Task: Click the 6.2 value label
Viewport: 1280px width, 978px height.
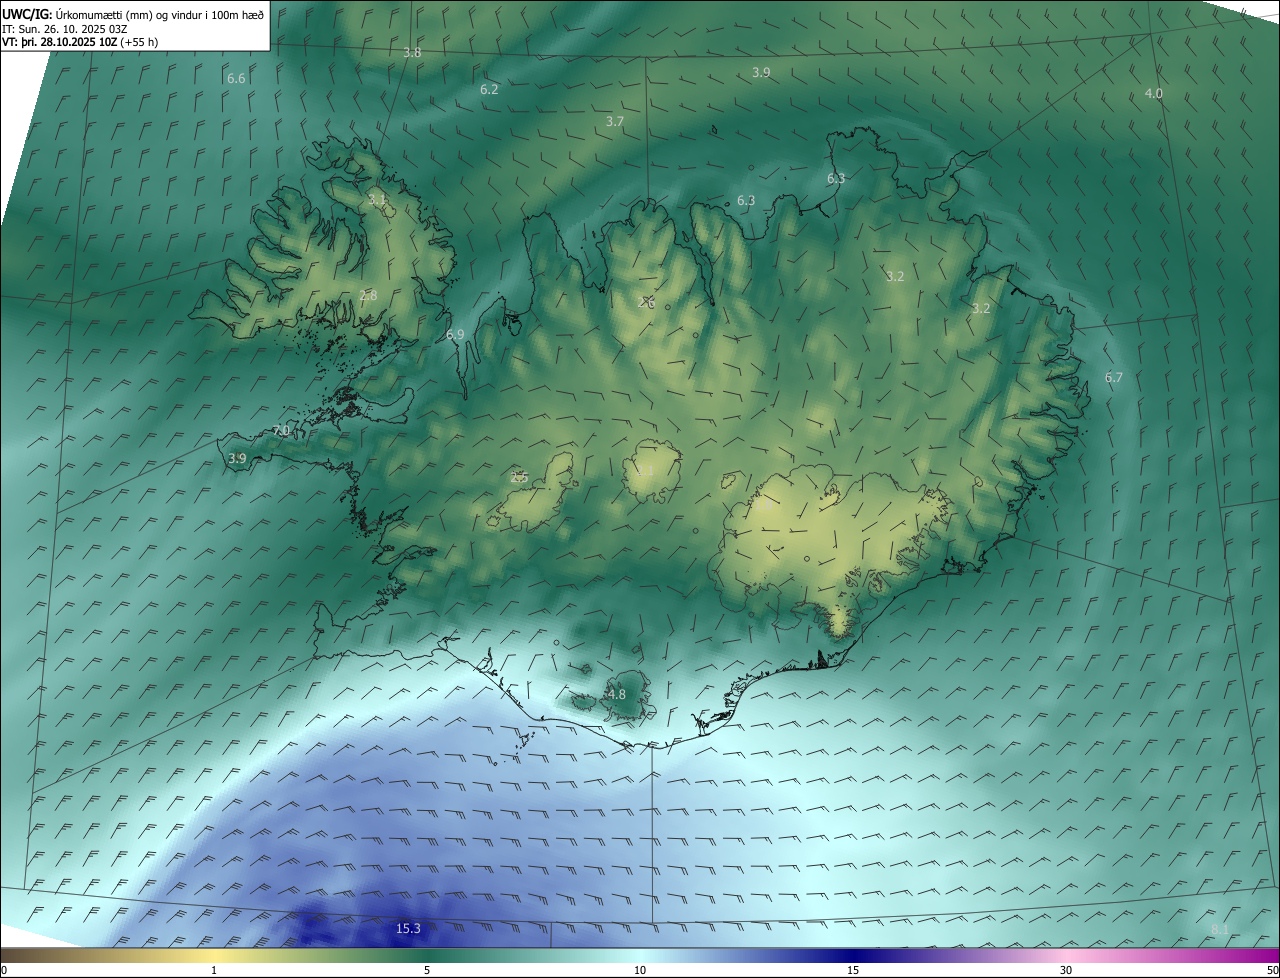Action: click(489, 89)
